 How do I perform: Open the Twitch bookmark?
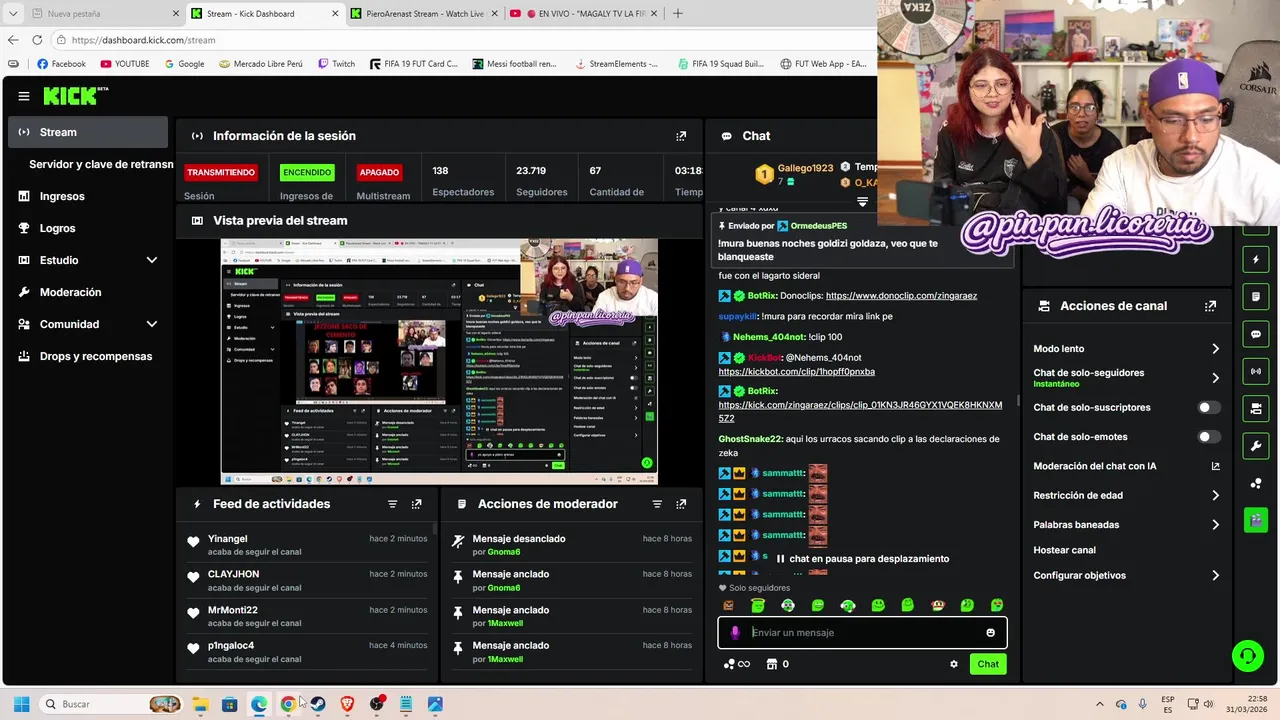point(336,64)
